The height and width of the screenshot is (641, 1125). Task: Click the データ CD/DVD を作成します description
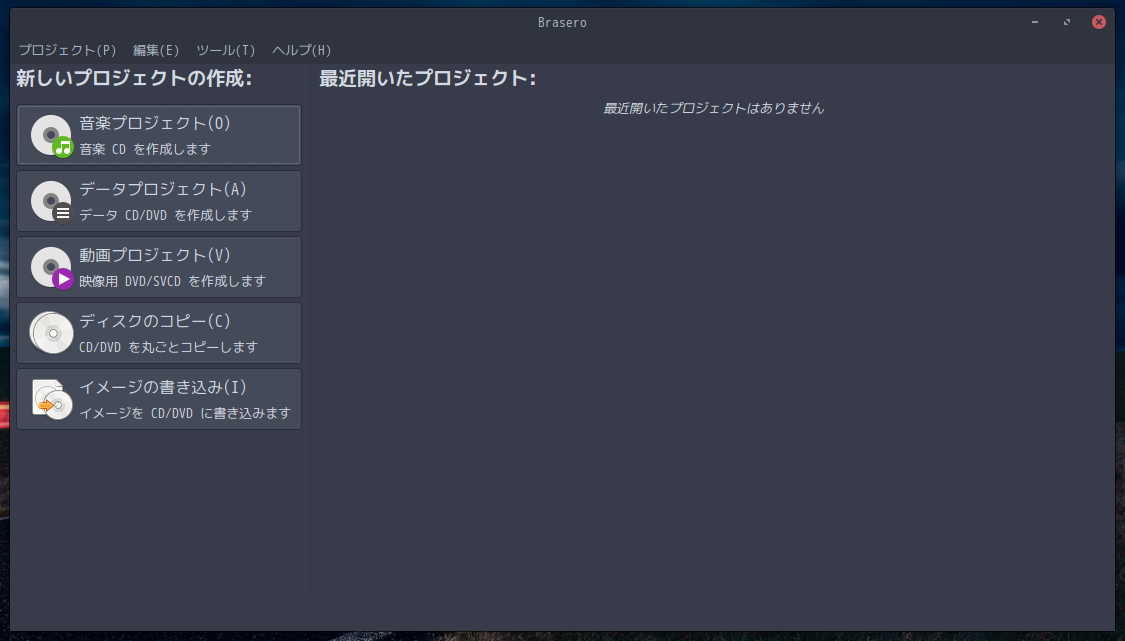click(166, 215)
